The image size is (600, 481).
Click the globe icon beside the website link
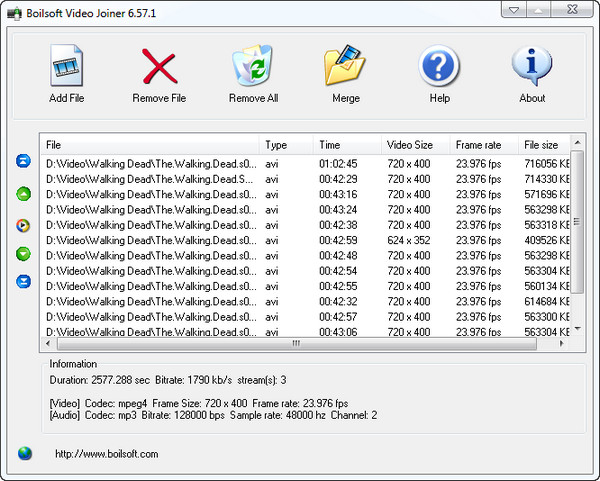pyautogui.click(x=25, y=453)
